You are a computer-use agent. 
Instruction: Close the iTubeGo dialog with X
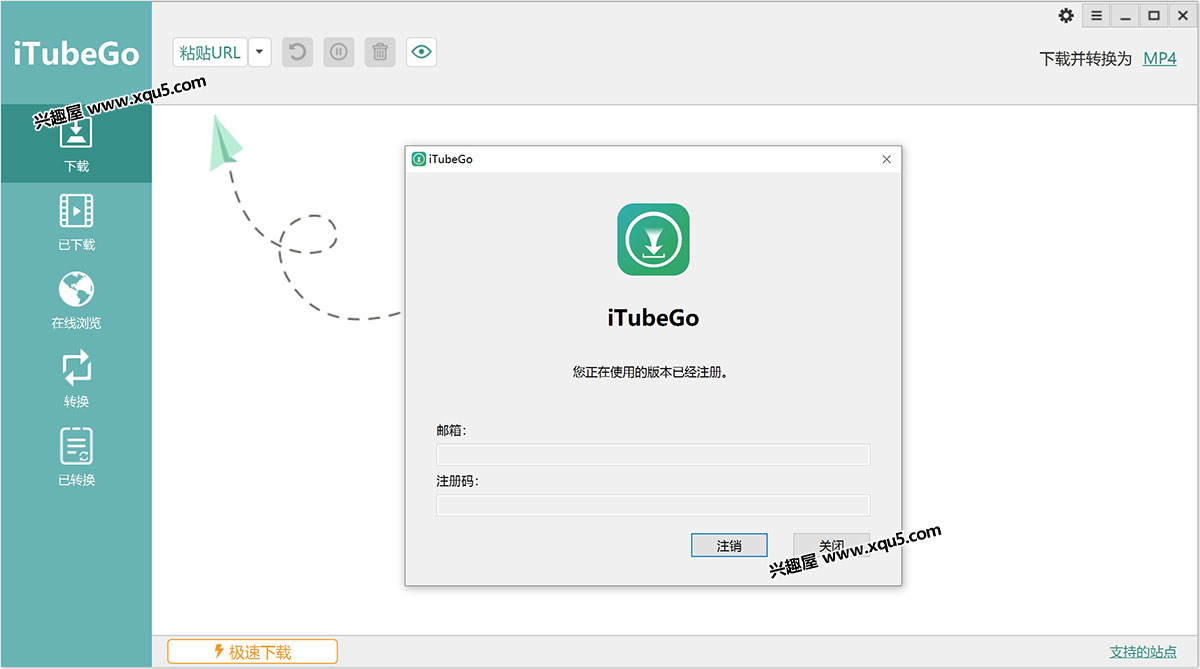point(886,159)
